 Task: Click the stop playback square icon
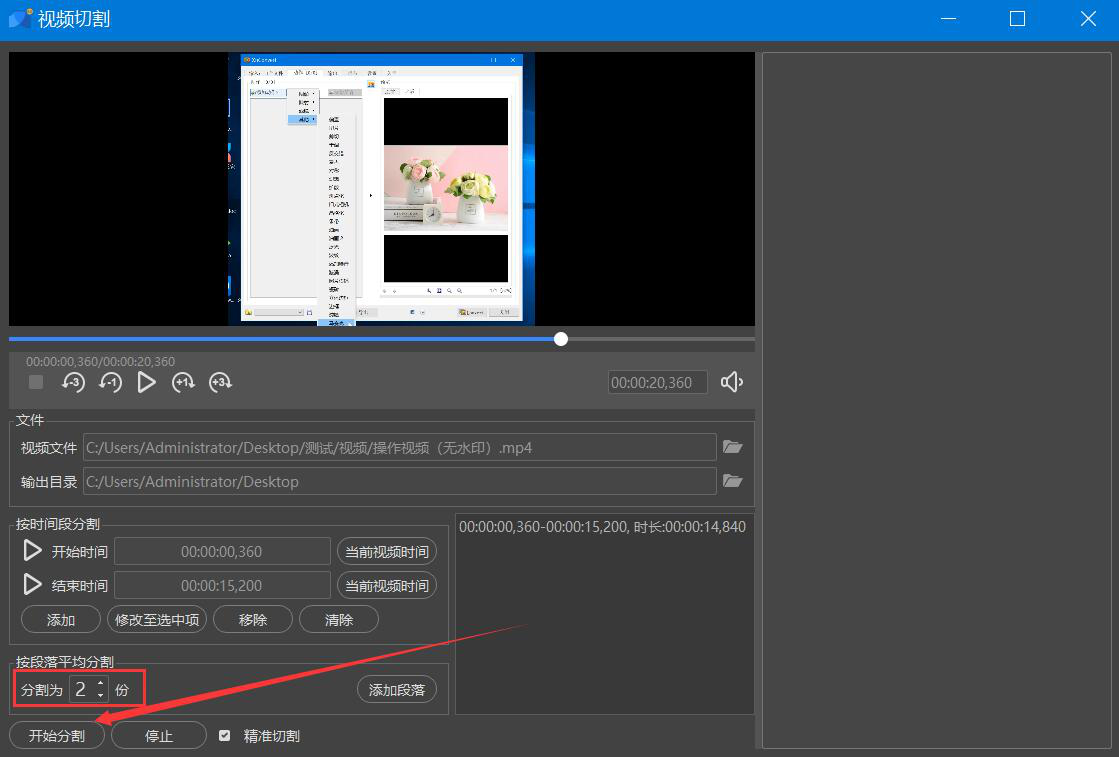tap(36, 382)
